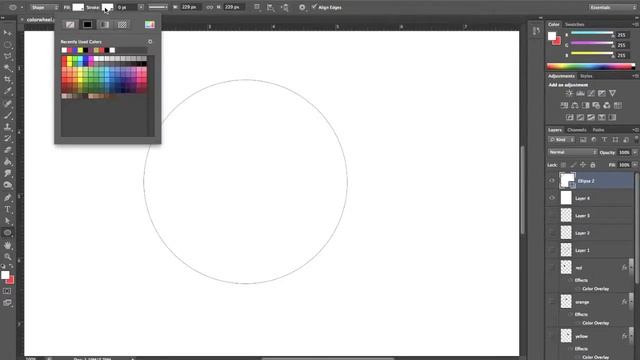This screenshot has width=640, height=360.
Task: Select the Color panel tab
Action: point(554,24)
